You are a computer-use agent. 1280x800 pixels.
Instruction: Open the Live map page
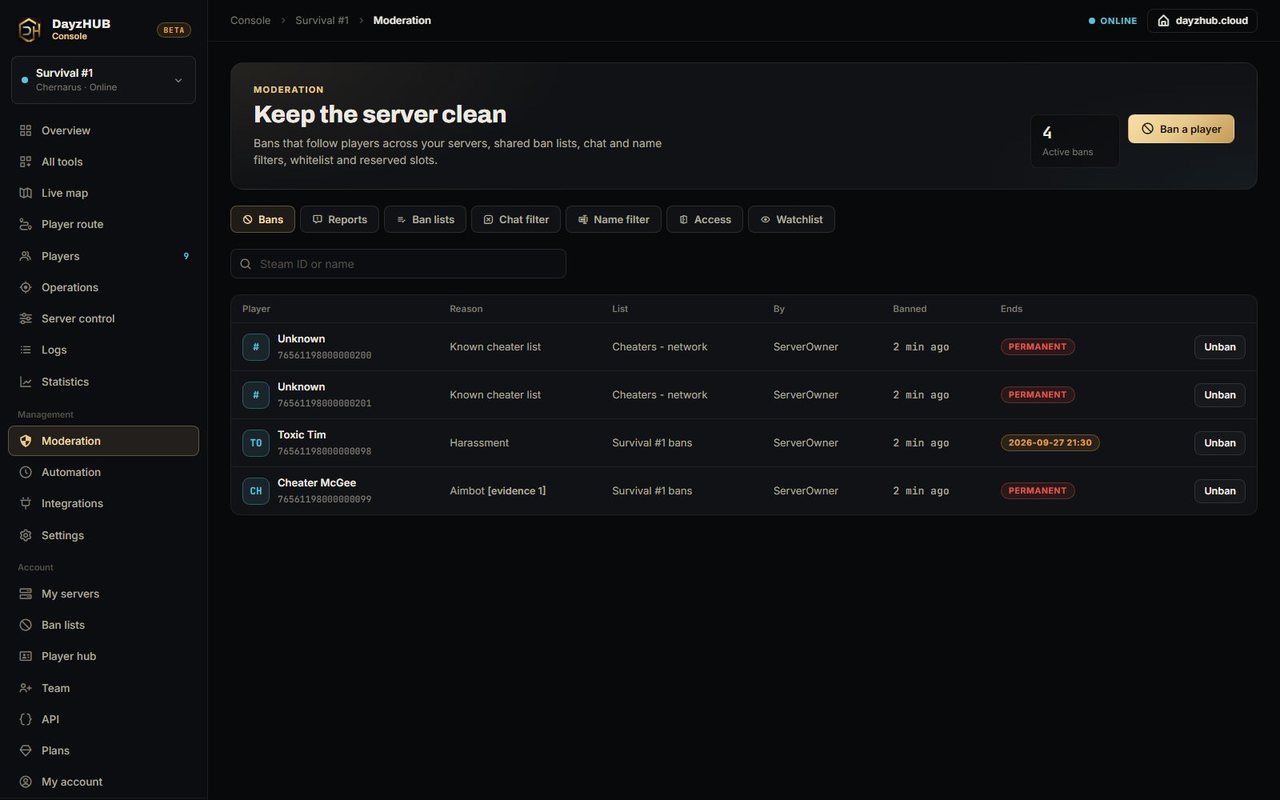[104, 193]
